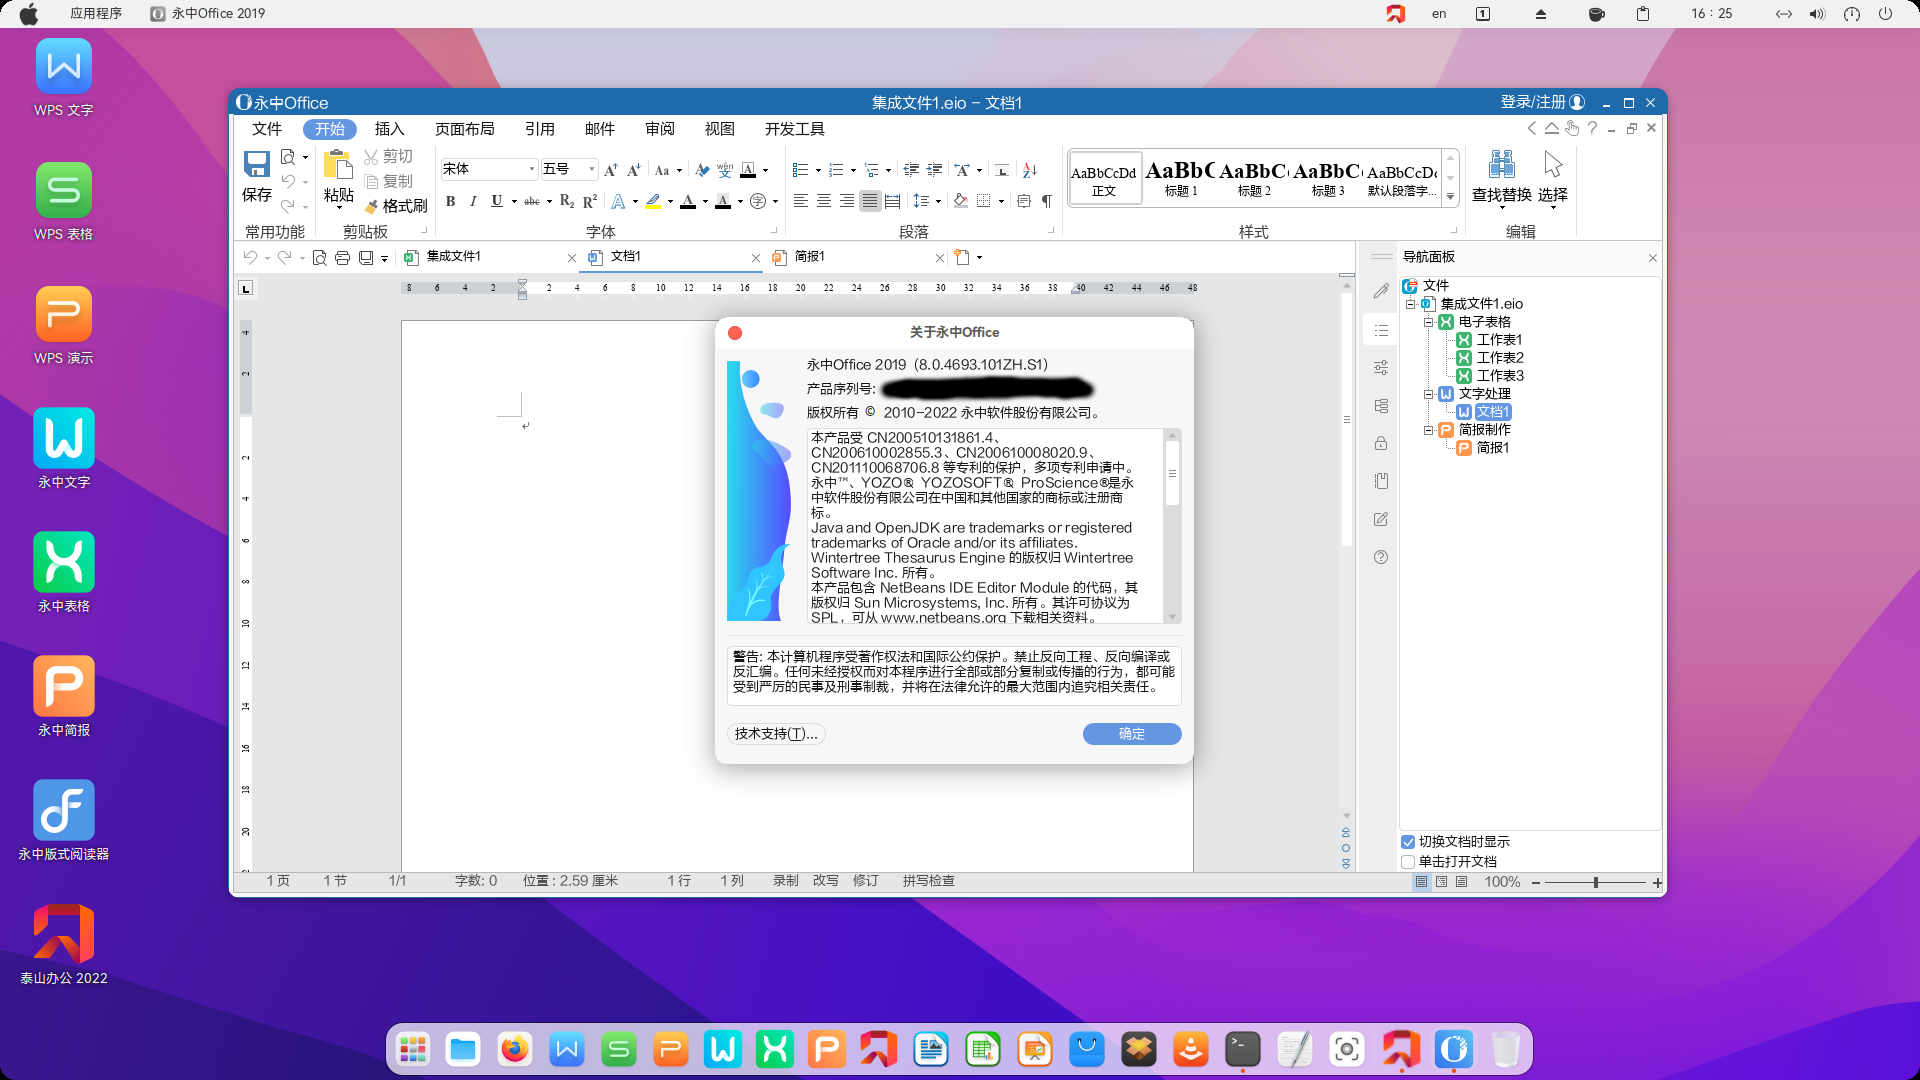
Task: Check 单击打开文档 checkbox
Action: [x=1408, y=861]
